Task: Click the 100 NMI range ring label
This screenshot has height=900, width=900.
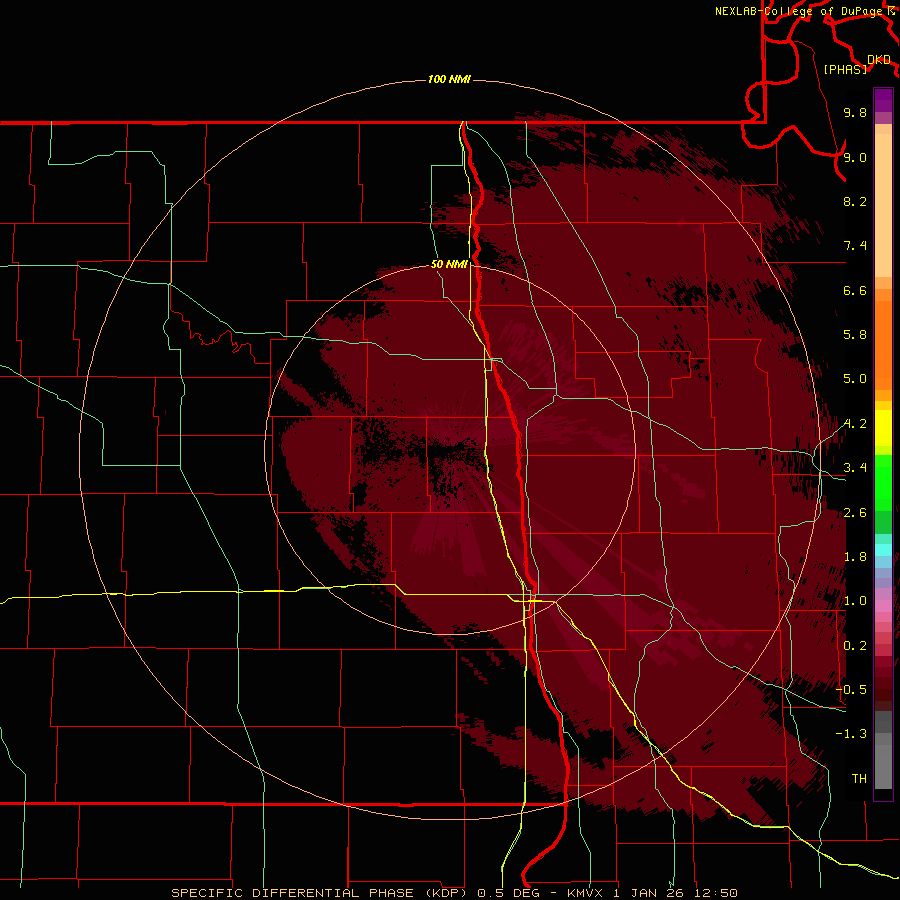Action: 449,79
